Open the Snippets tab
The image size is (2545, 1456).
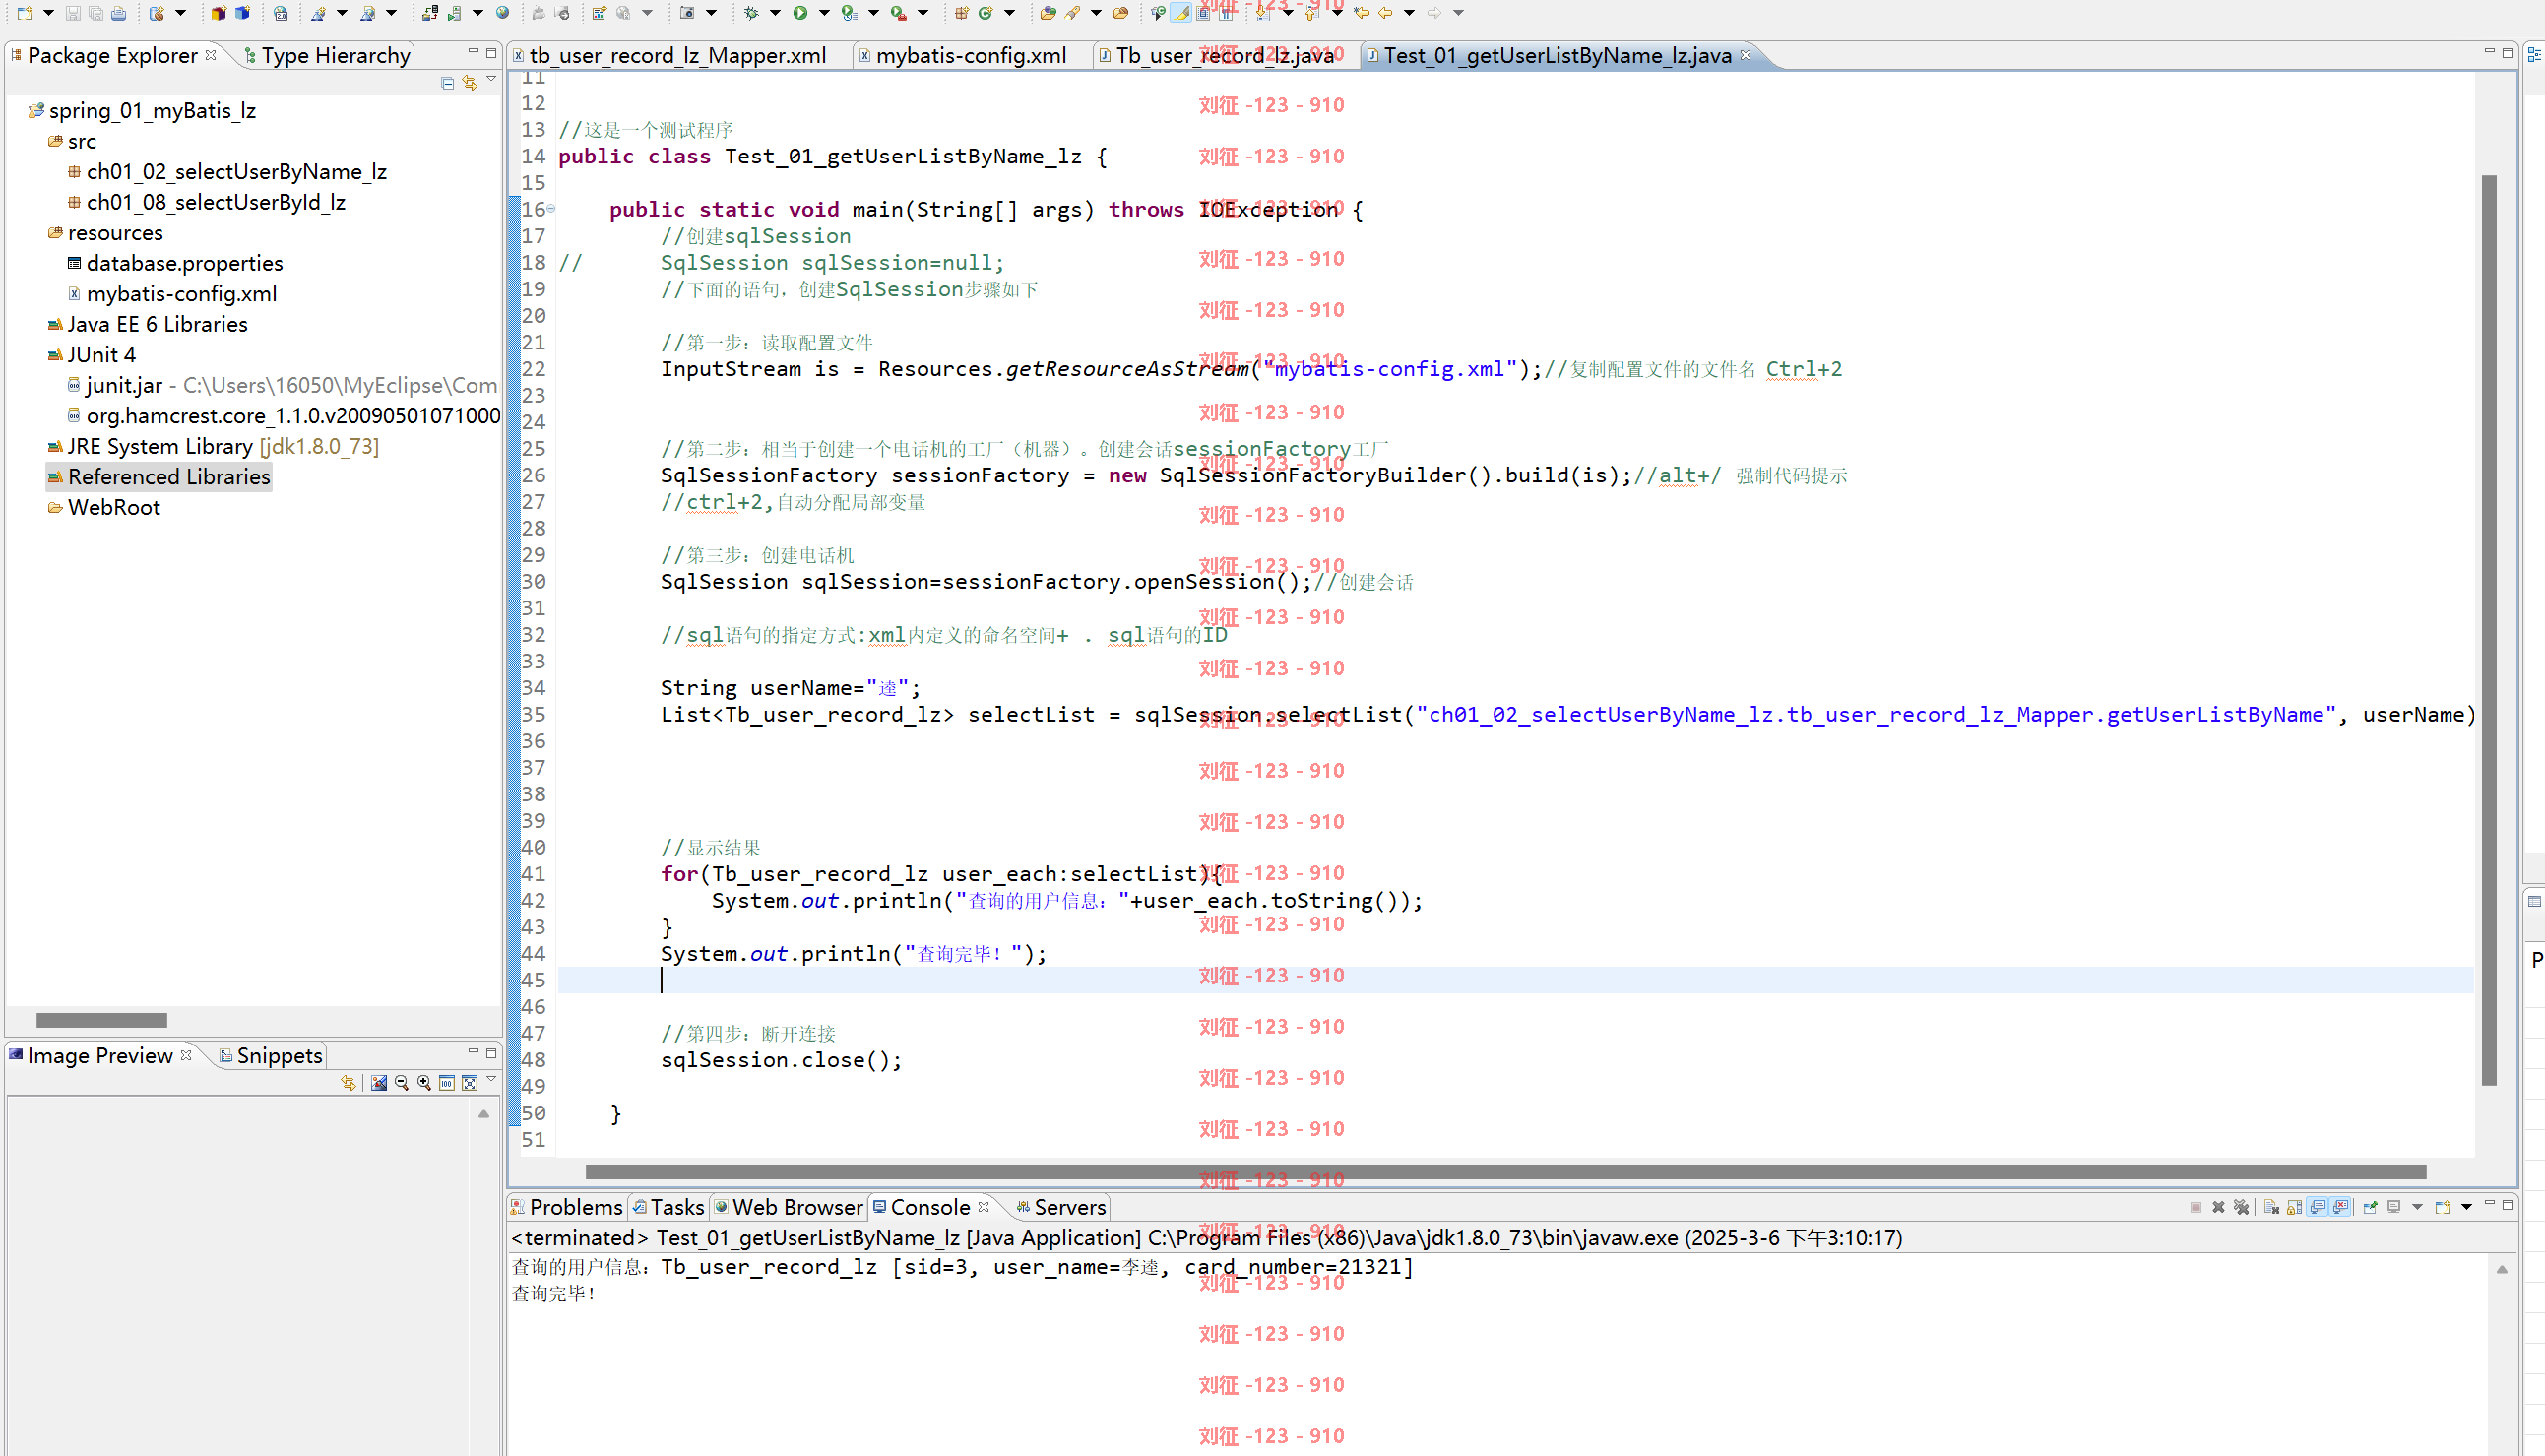click(270, 1056)
